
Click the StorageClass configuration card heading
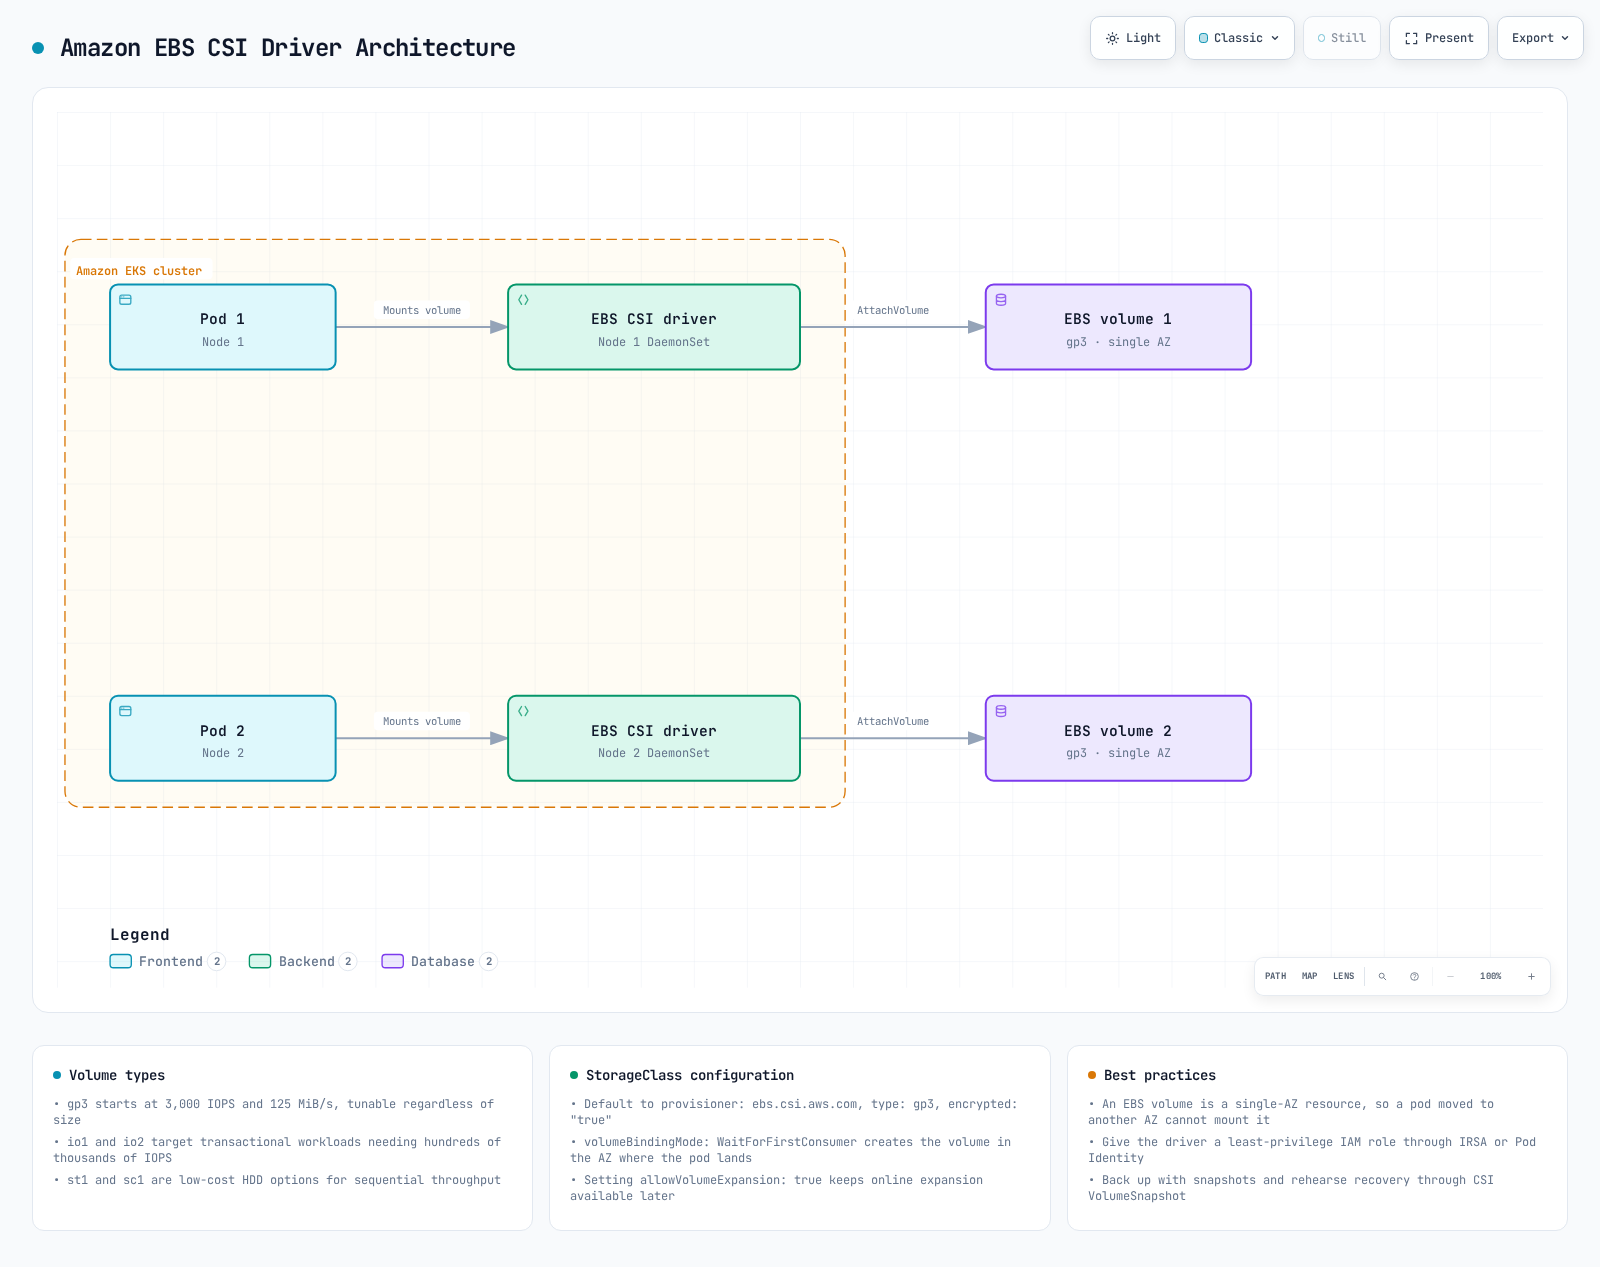(x=690, y=1075)
